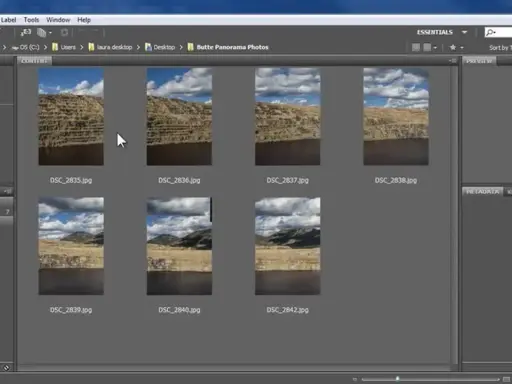Screen dimensions: 512x384
Task: Click the cancel icon at bottom-left corner
Action: pos(6,368)
